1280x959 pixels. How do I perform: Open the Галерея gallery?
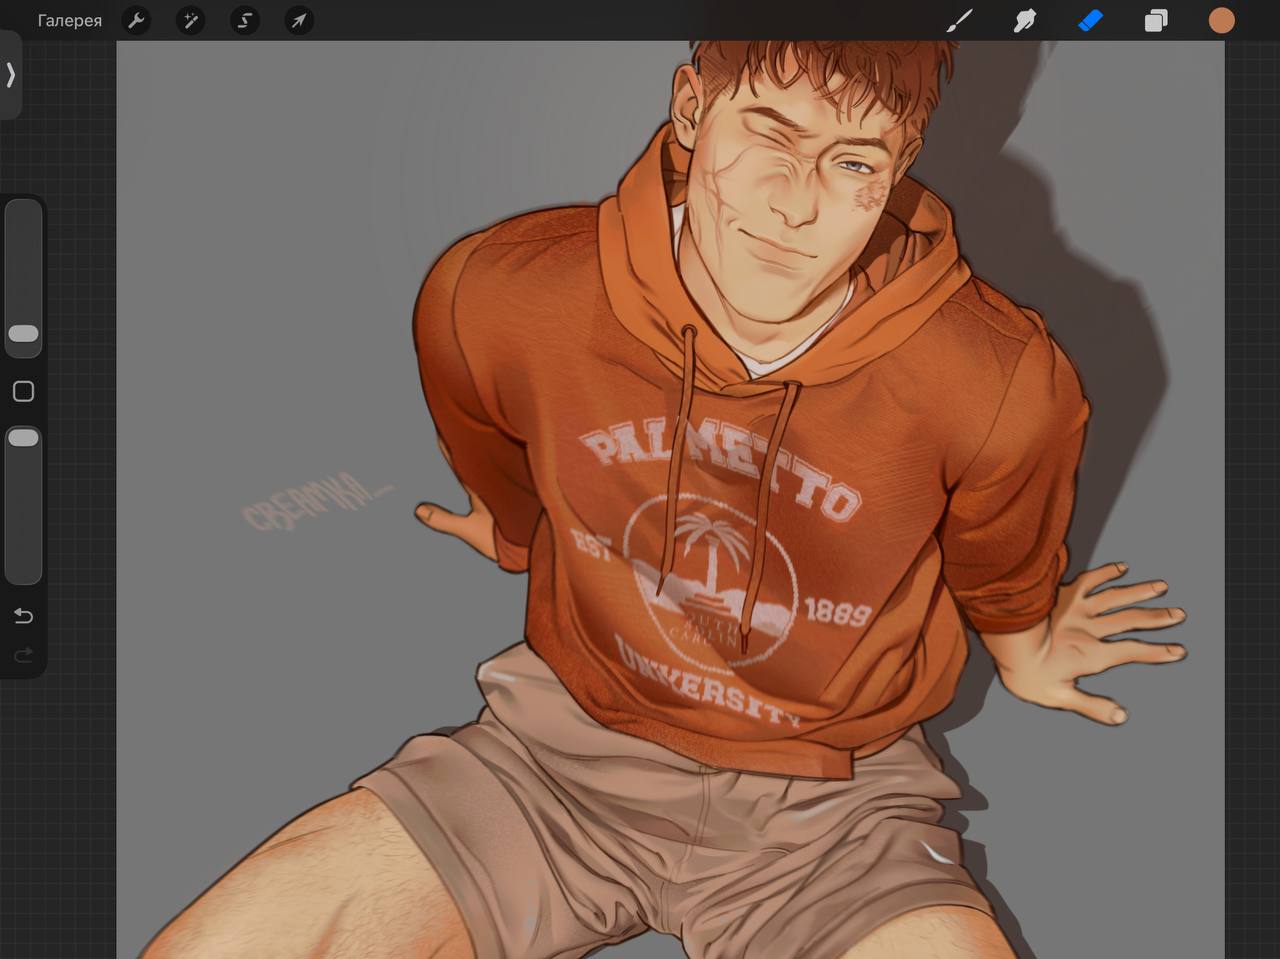[70, 20]
